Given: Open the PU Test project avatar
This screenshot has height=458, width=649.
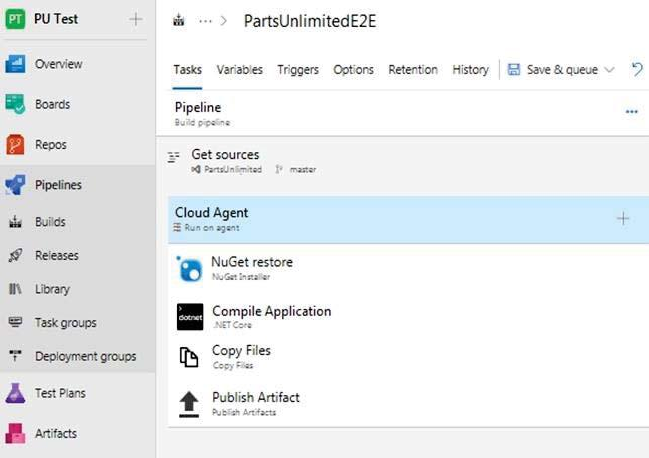Looking at the screenshot, I should coord(15,19).
